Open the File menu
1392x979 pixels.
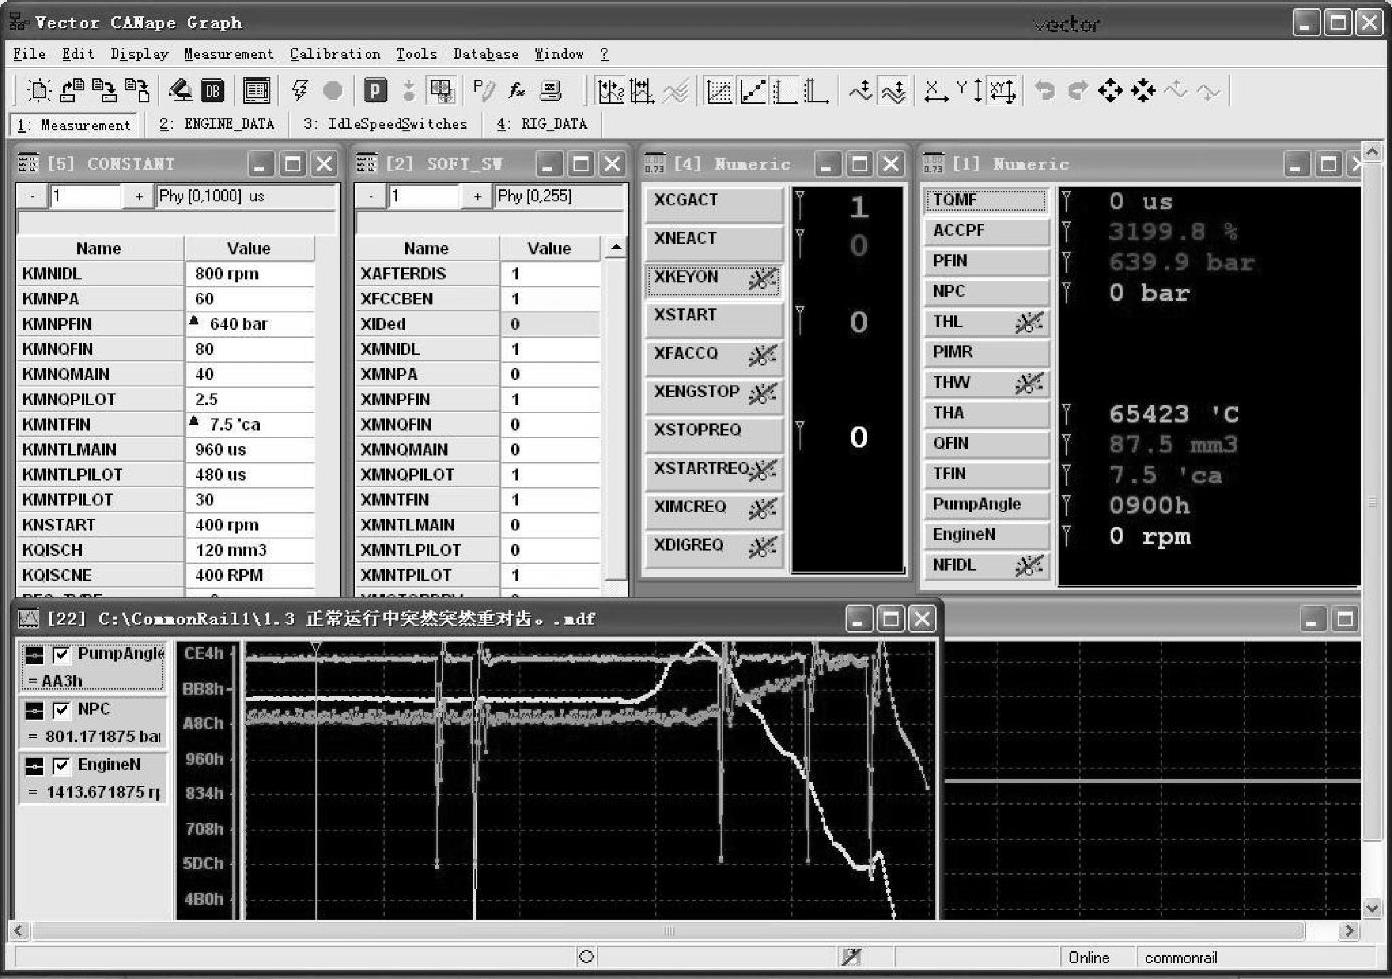[x=29, y=54]
